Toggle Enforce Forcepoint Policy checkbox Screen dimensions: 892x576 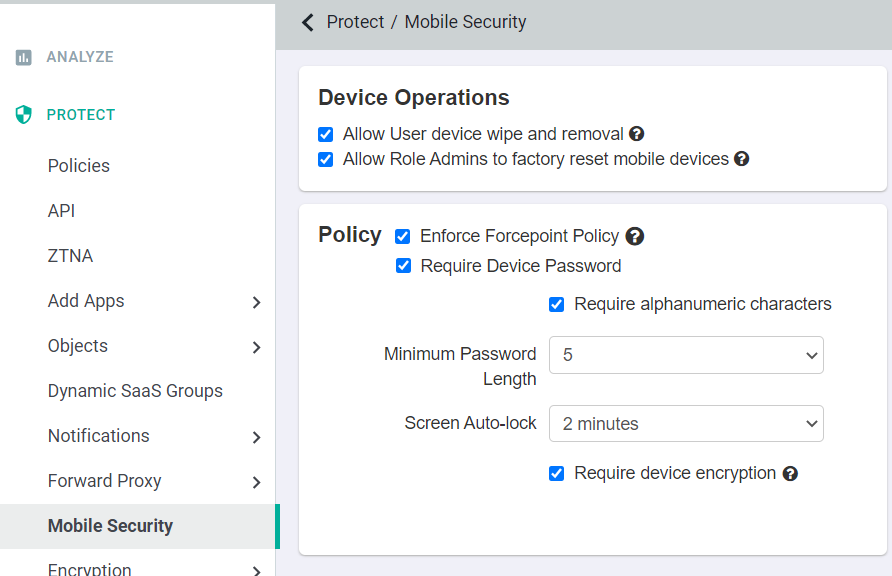tap(402, 237)
